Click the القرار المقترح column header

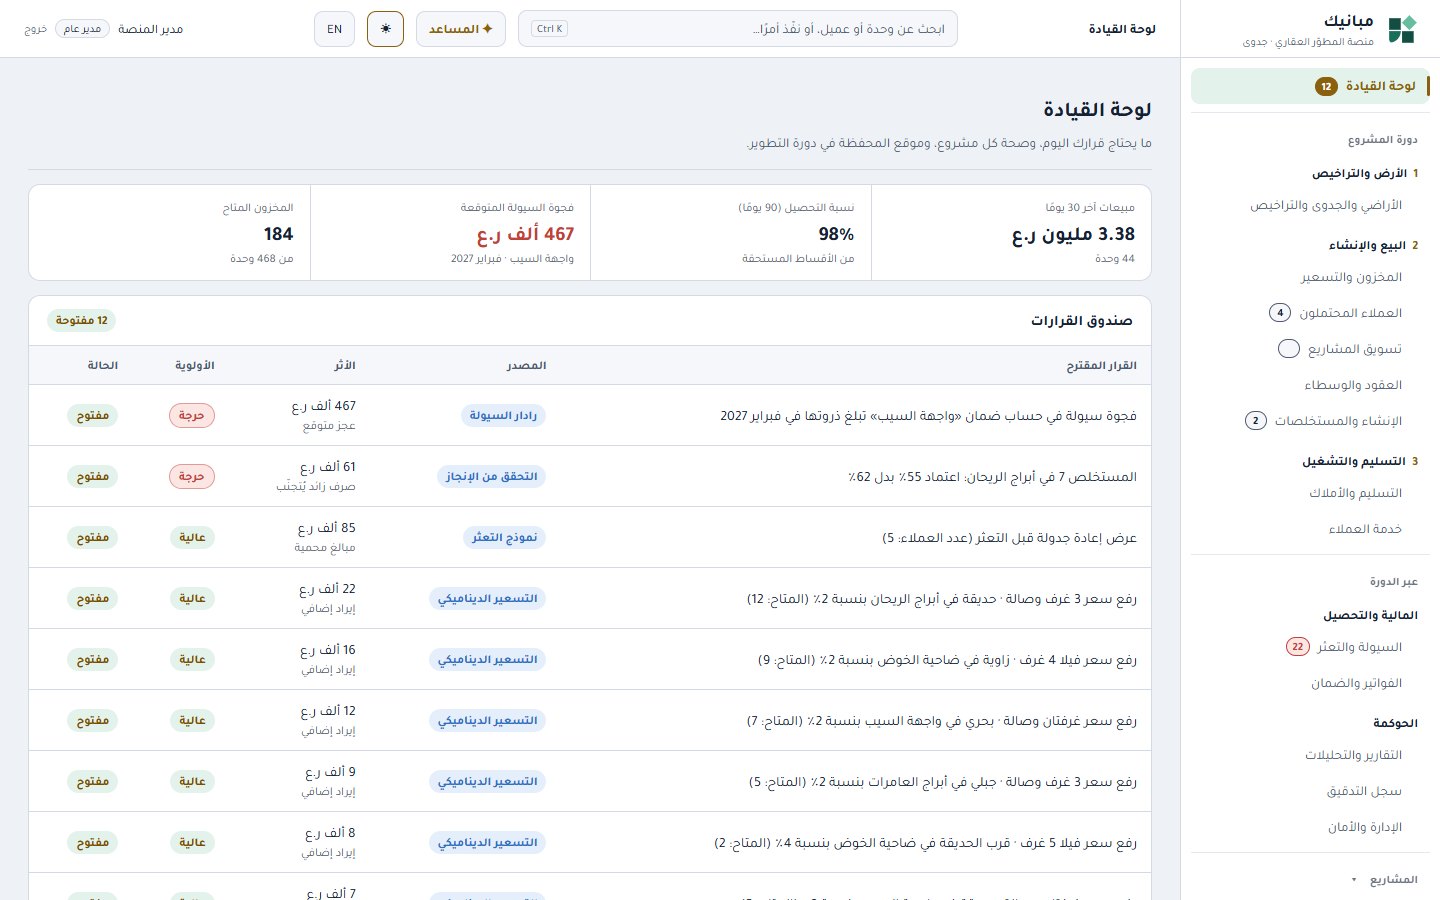(1101, 366)
